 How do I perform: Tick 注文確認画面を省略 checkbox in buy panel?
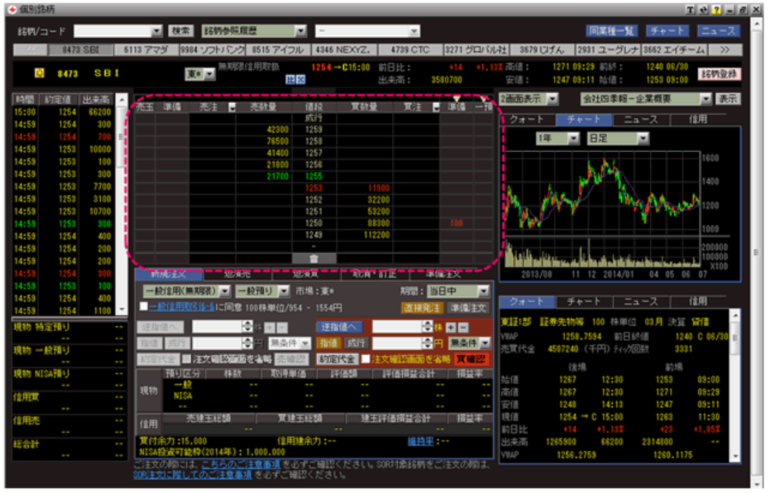point(365,359)
